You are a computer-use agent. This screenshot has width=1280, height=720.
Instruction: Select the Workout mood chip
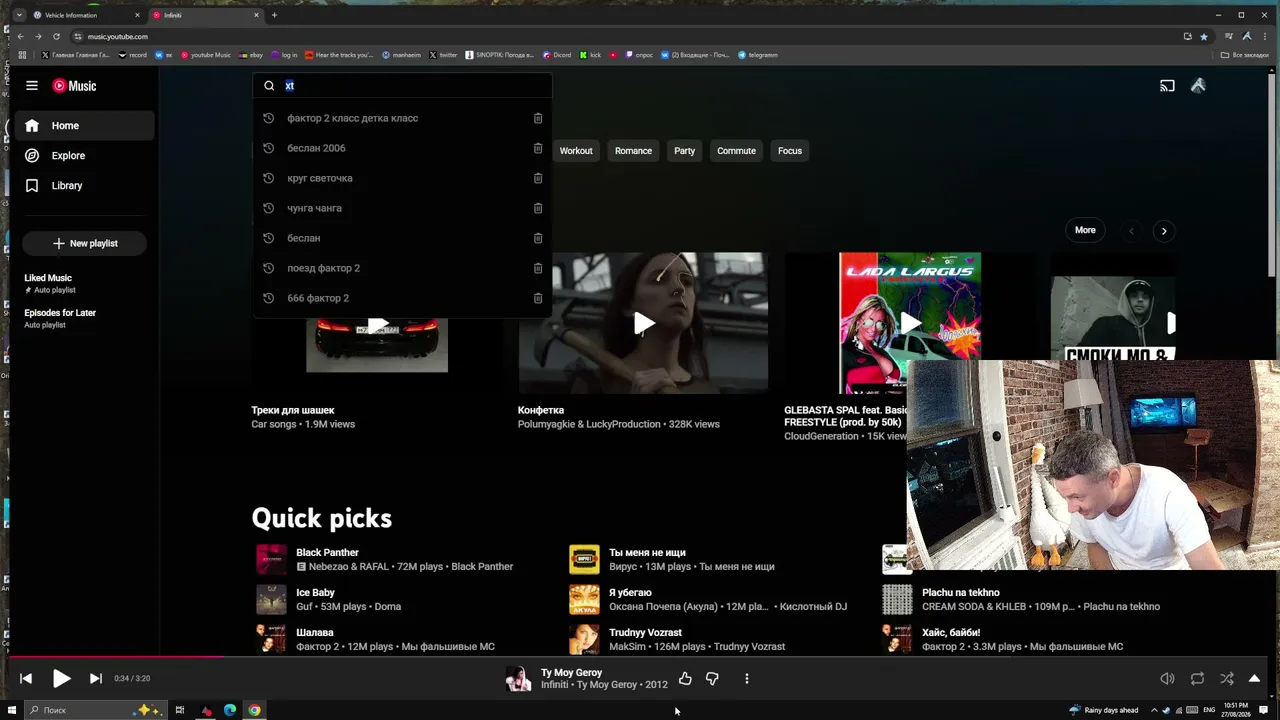pyautogui.click(x=576, y=151)
